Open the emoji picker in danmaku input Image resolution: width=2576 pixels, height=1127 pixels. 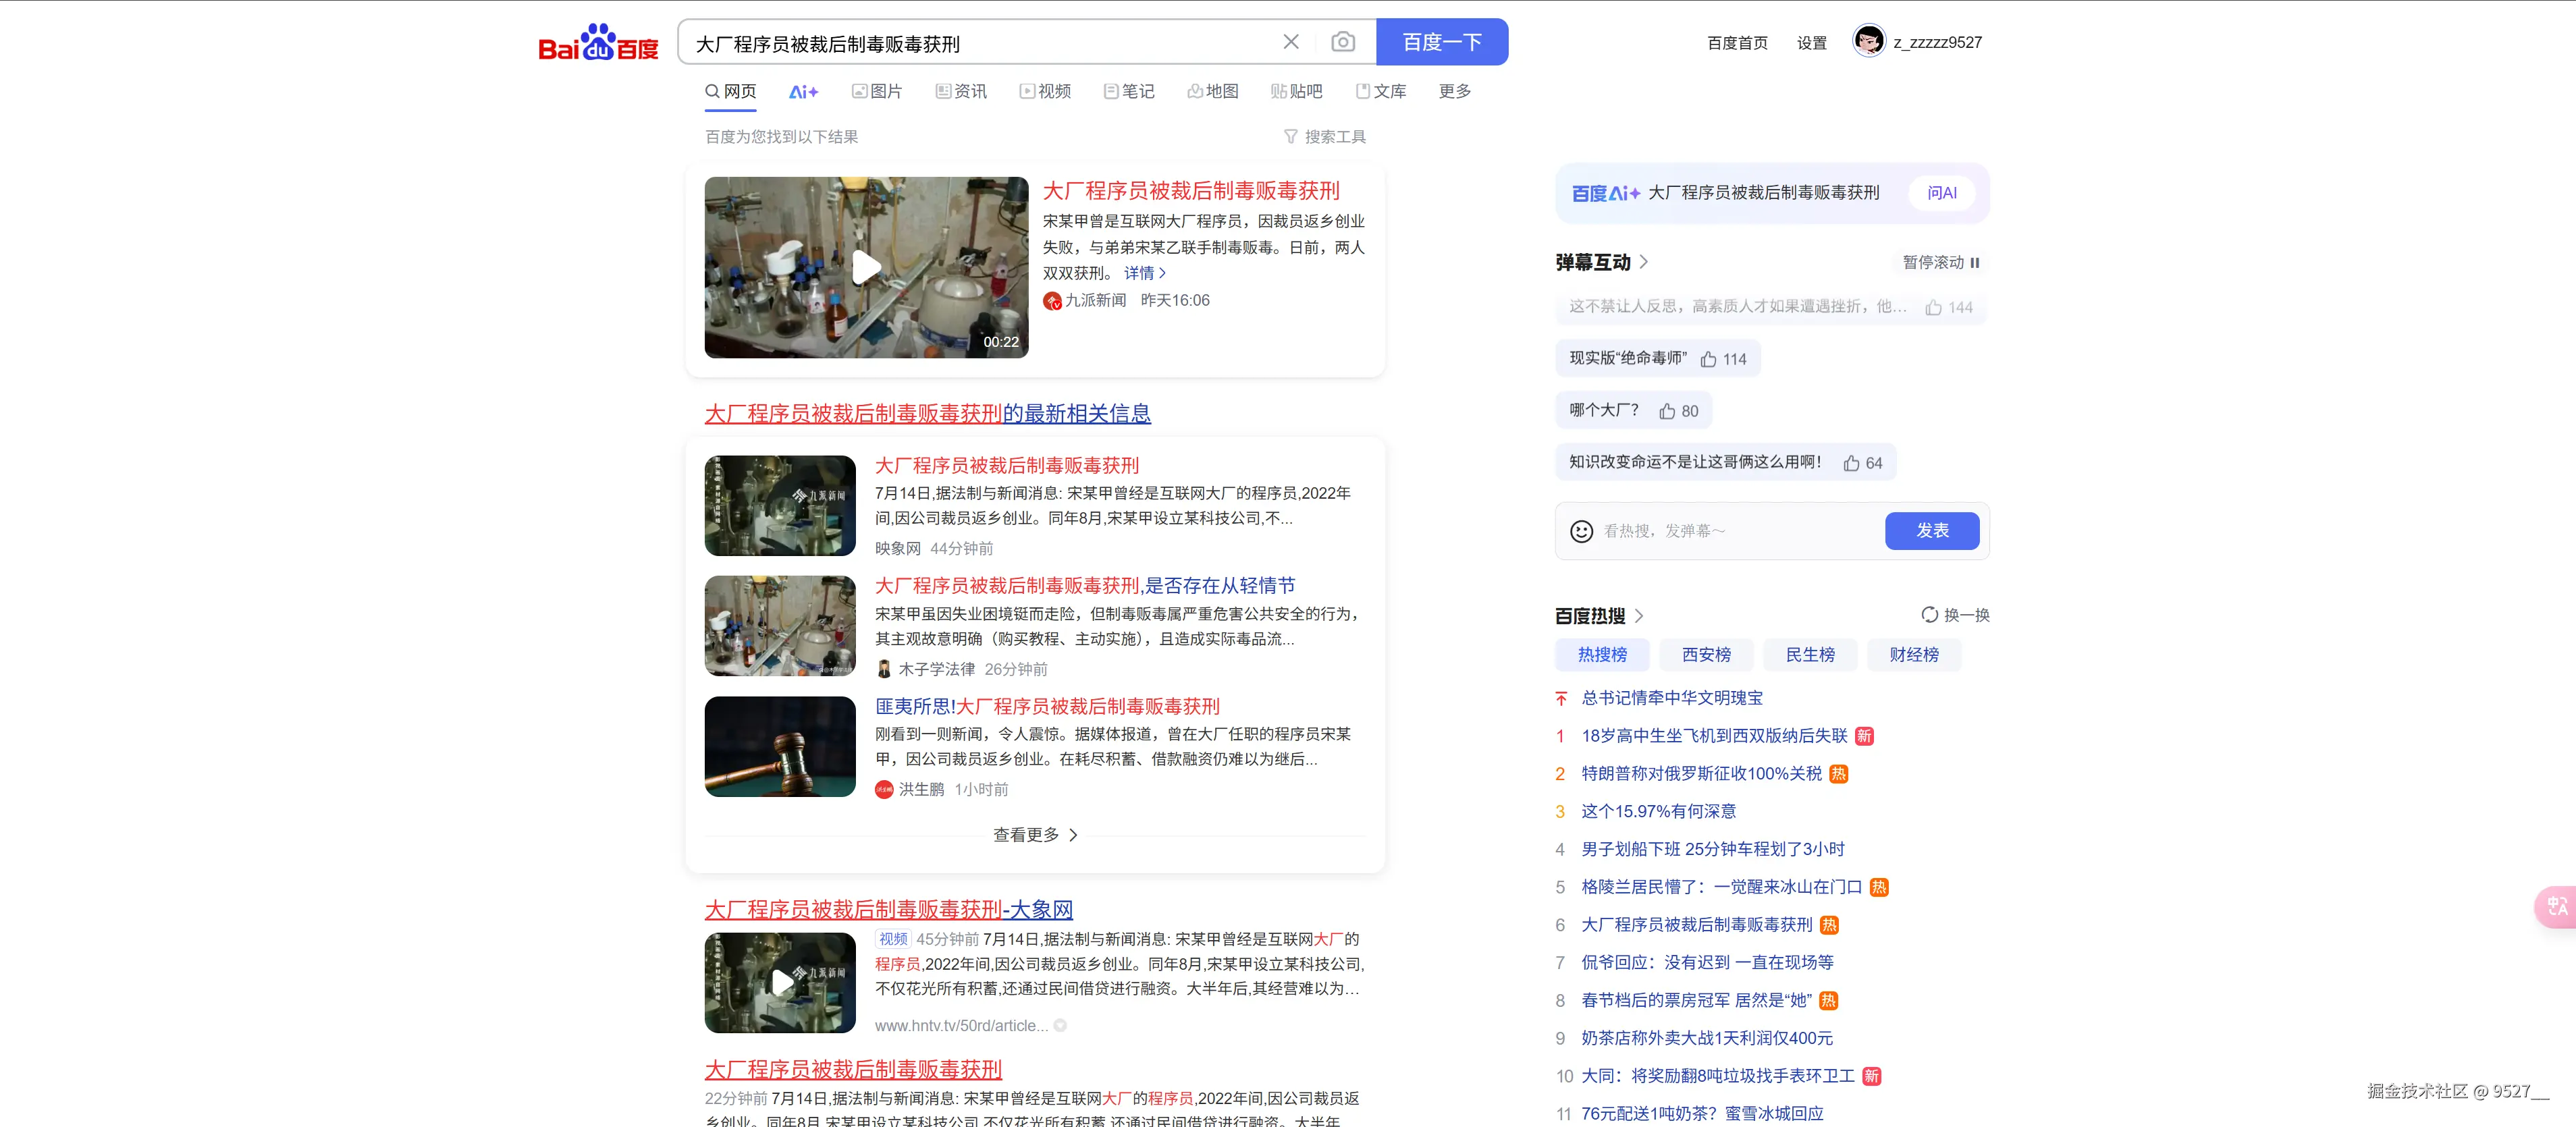[1580, 531]
